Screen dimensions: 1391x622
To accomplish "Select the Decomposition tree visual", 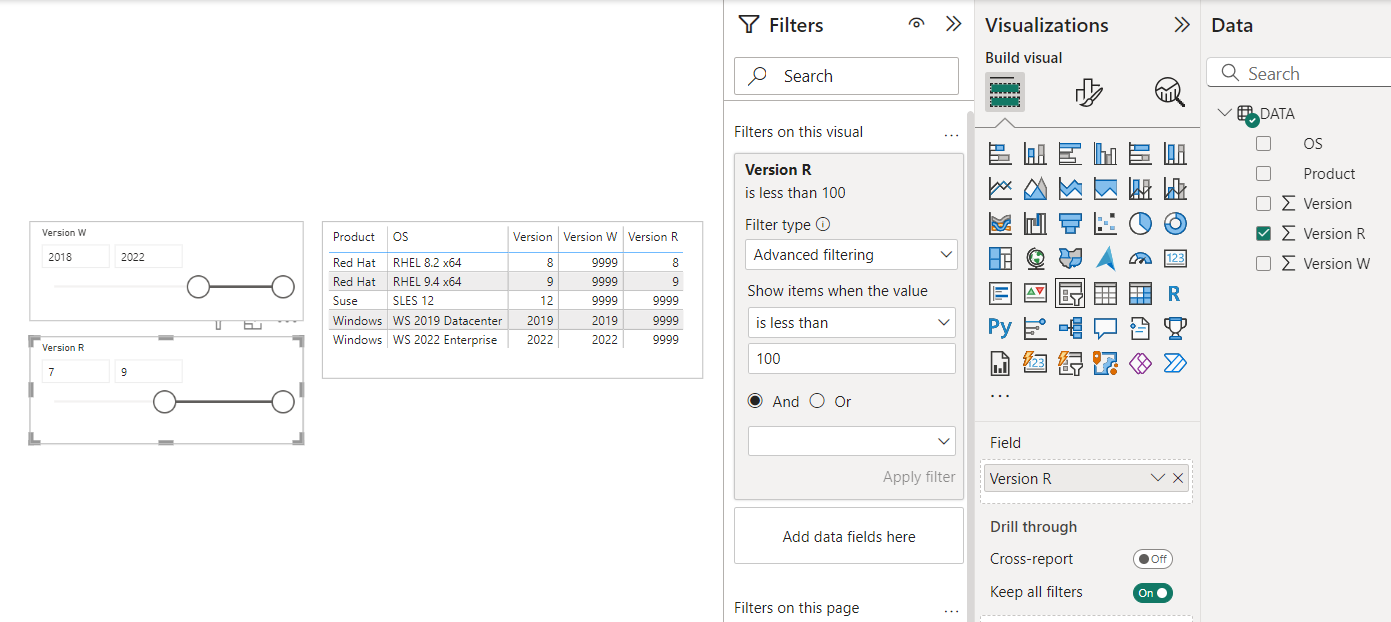I will (1070, 327).
